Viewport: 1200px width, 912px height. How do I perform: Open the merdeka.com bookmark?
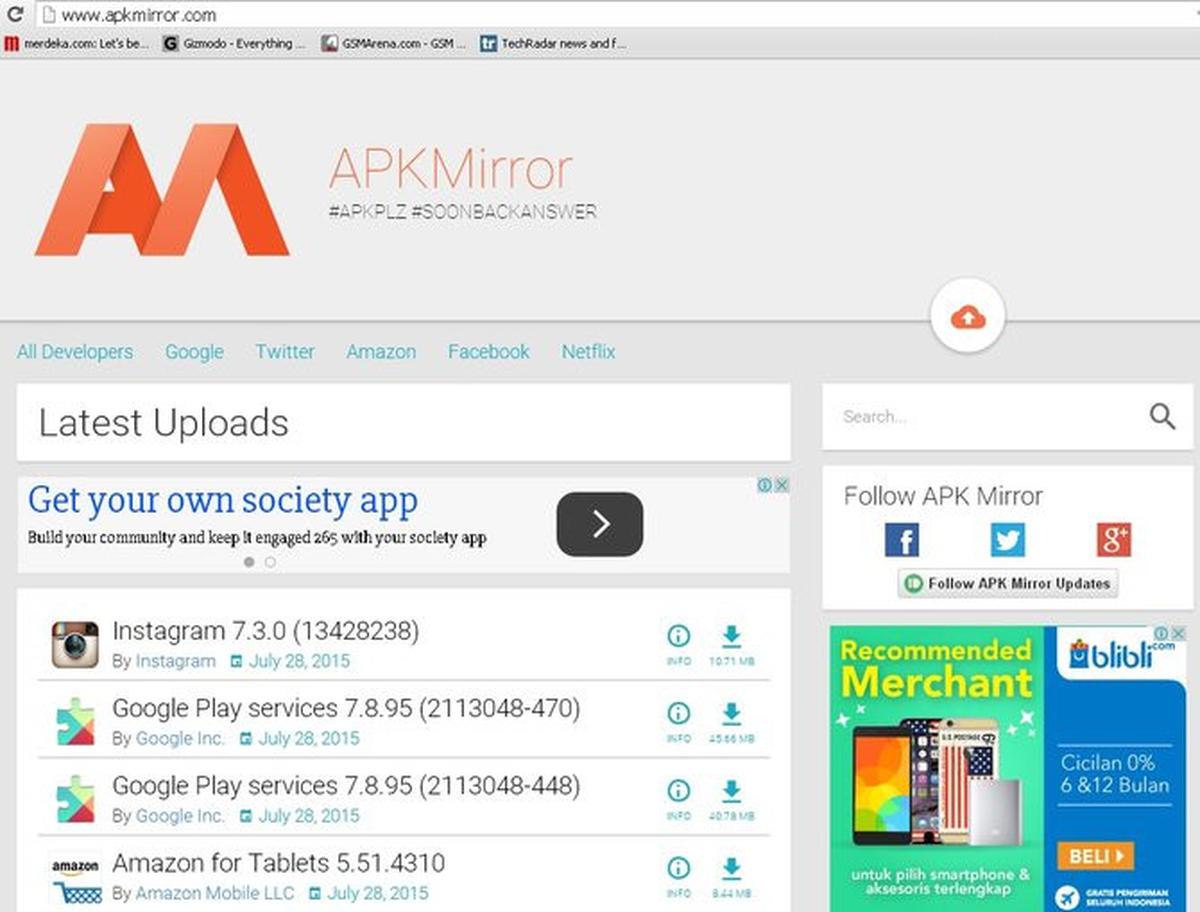tap(77, 43)
